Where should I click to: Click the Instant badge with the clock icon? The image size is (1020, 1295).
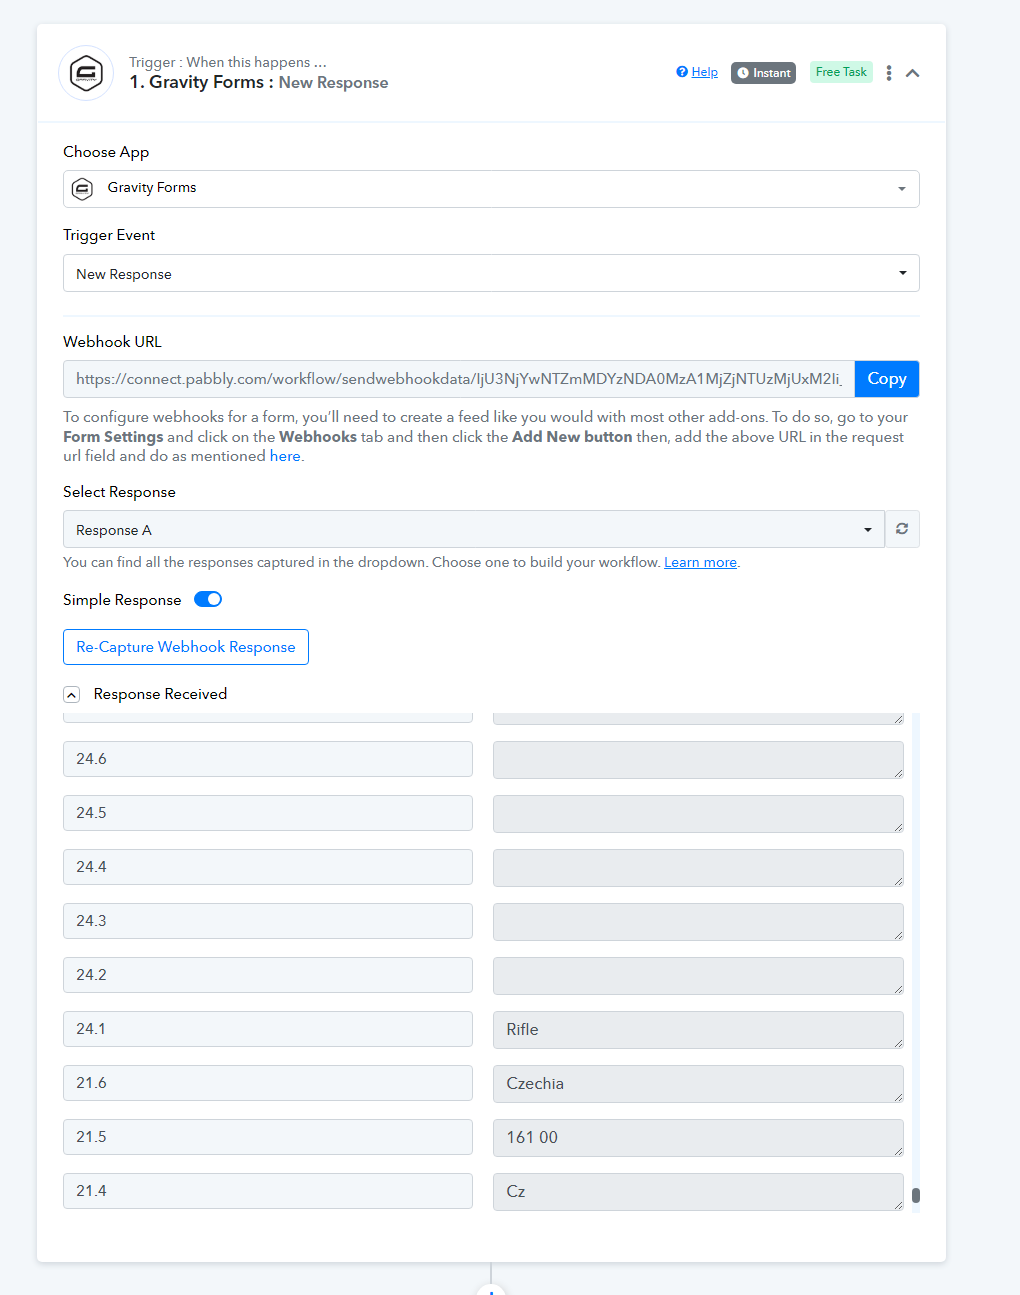click(763, 73)
